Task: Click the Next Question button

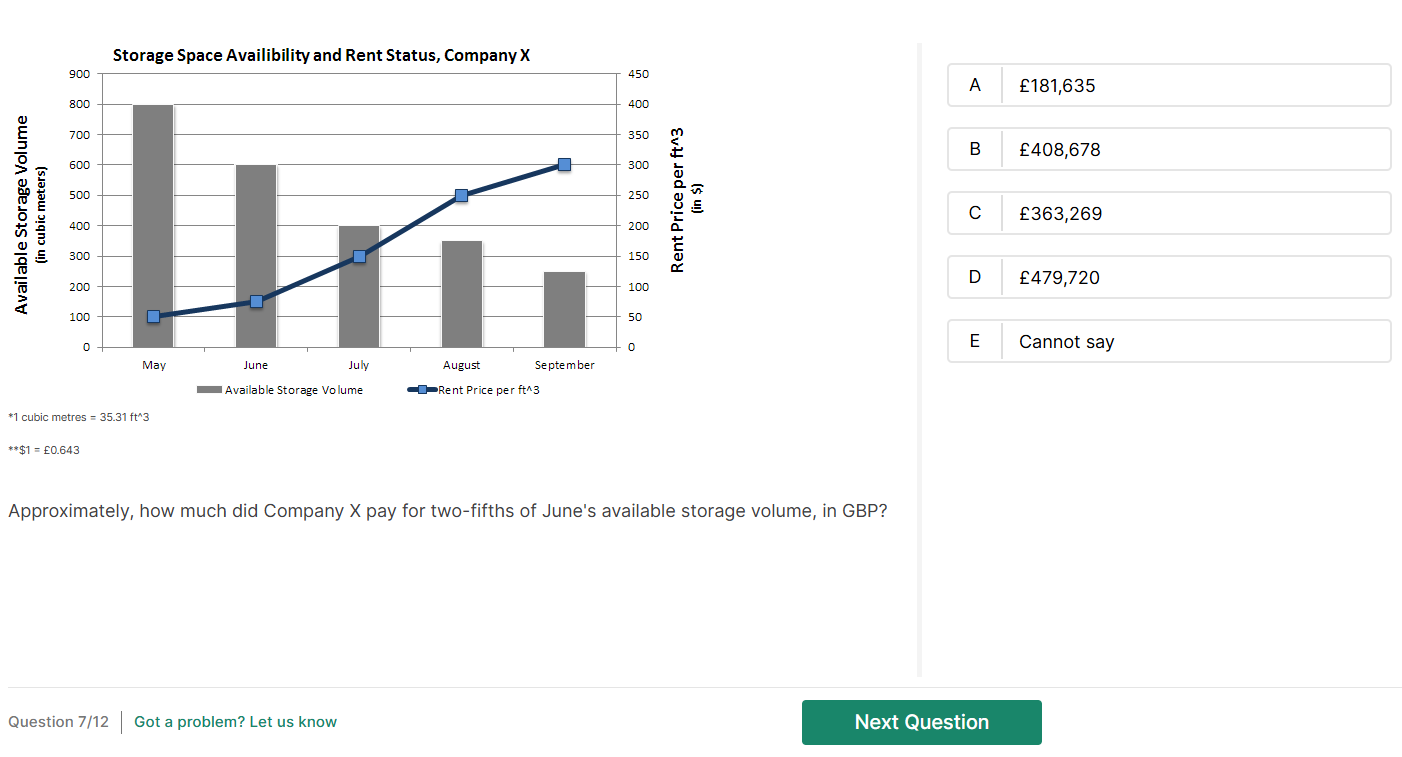Action: click(921, 722)
